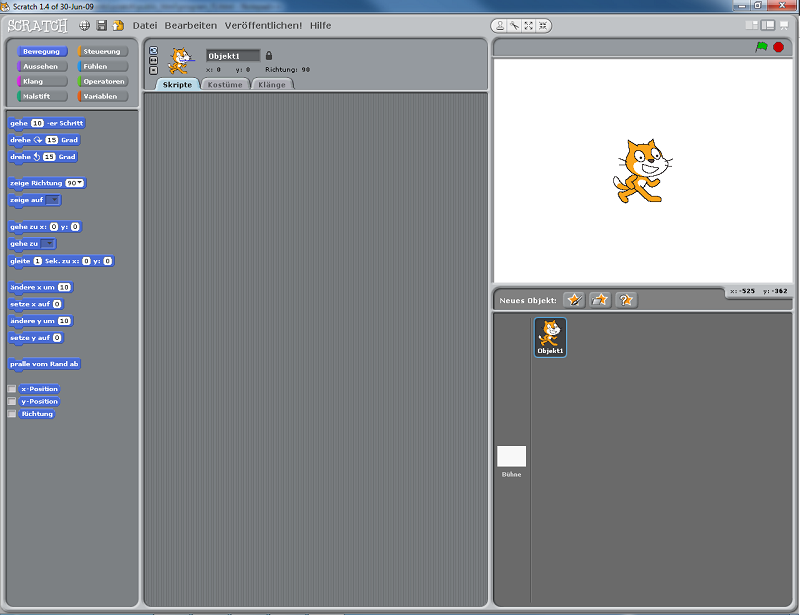Viewport: 800px width, 615px height.
Task: Click the SCRATCH logo
Action: pos(38,26)
